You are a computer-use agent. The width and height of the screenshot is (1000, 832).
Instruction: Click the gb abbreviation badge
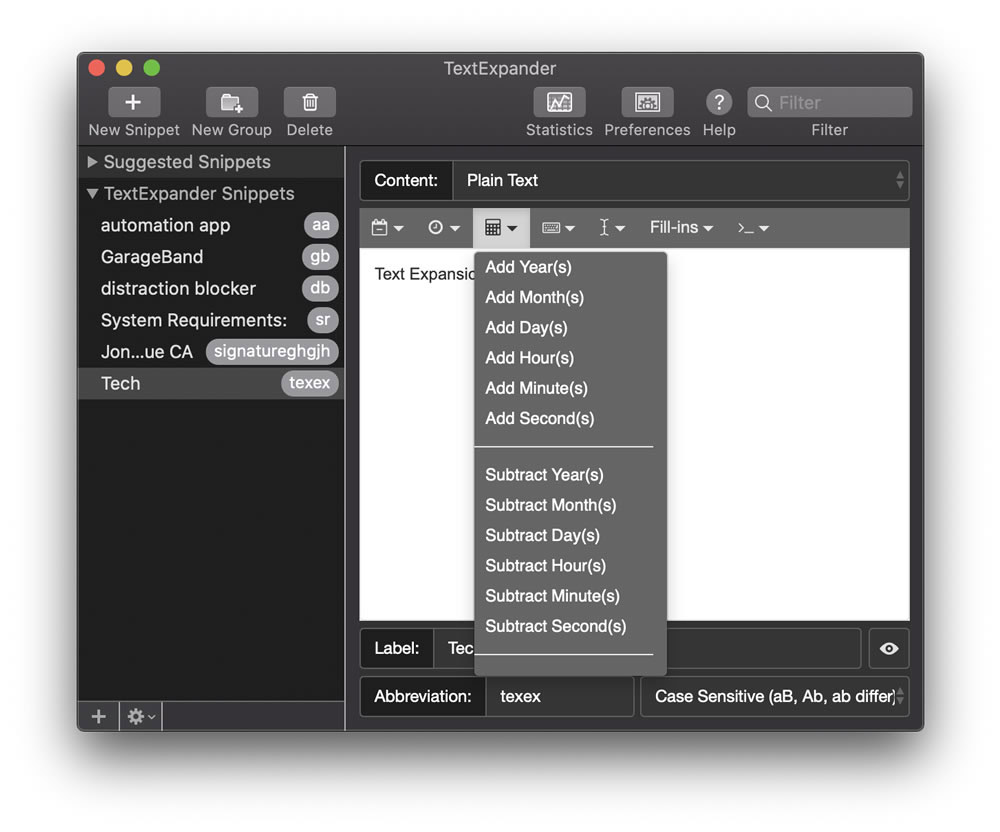click(x=320, y=257)
